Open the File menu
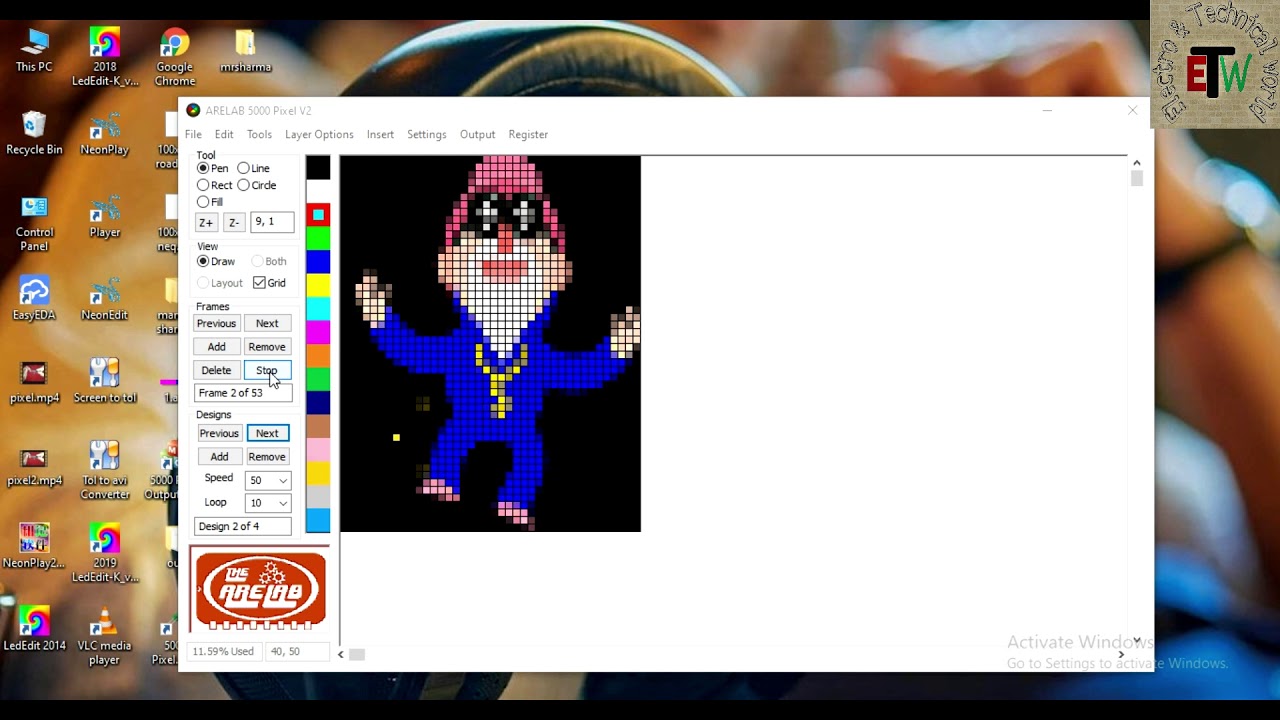 click(x=193, y=134)
